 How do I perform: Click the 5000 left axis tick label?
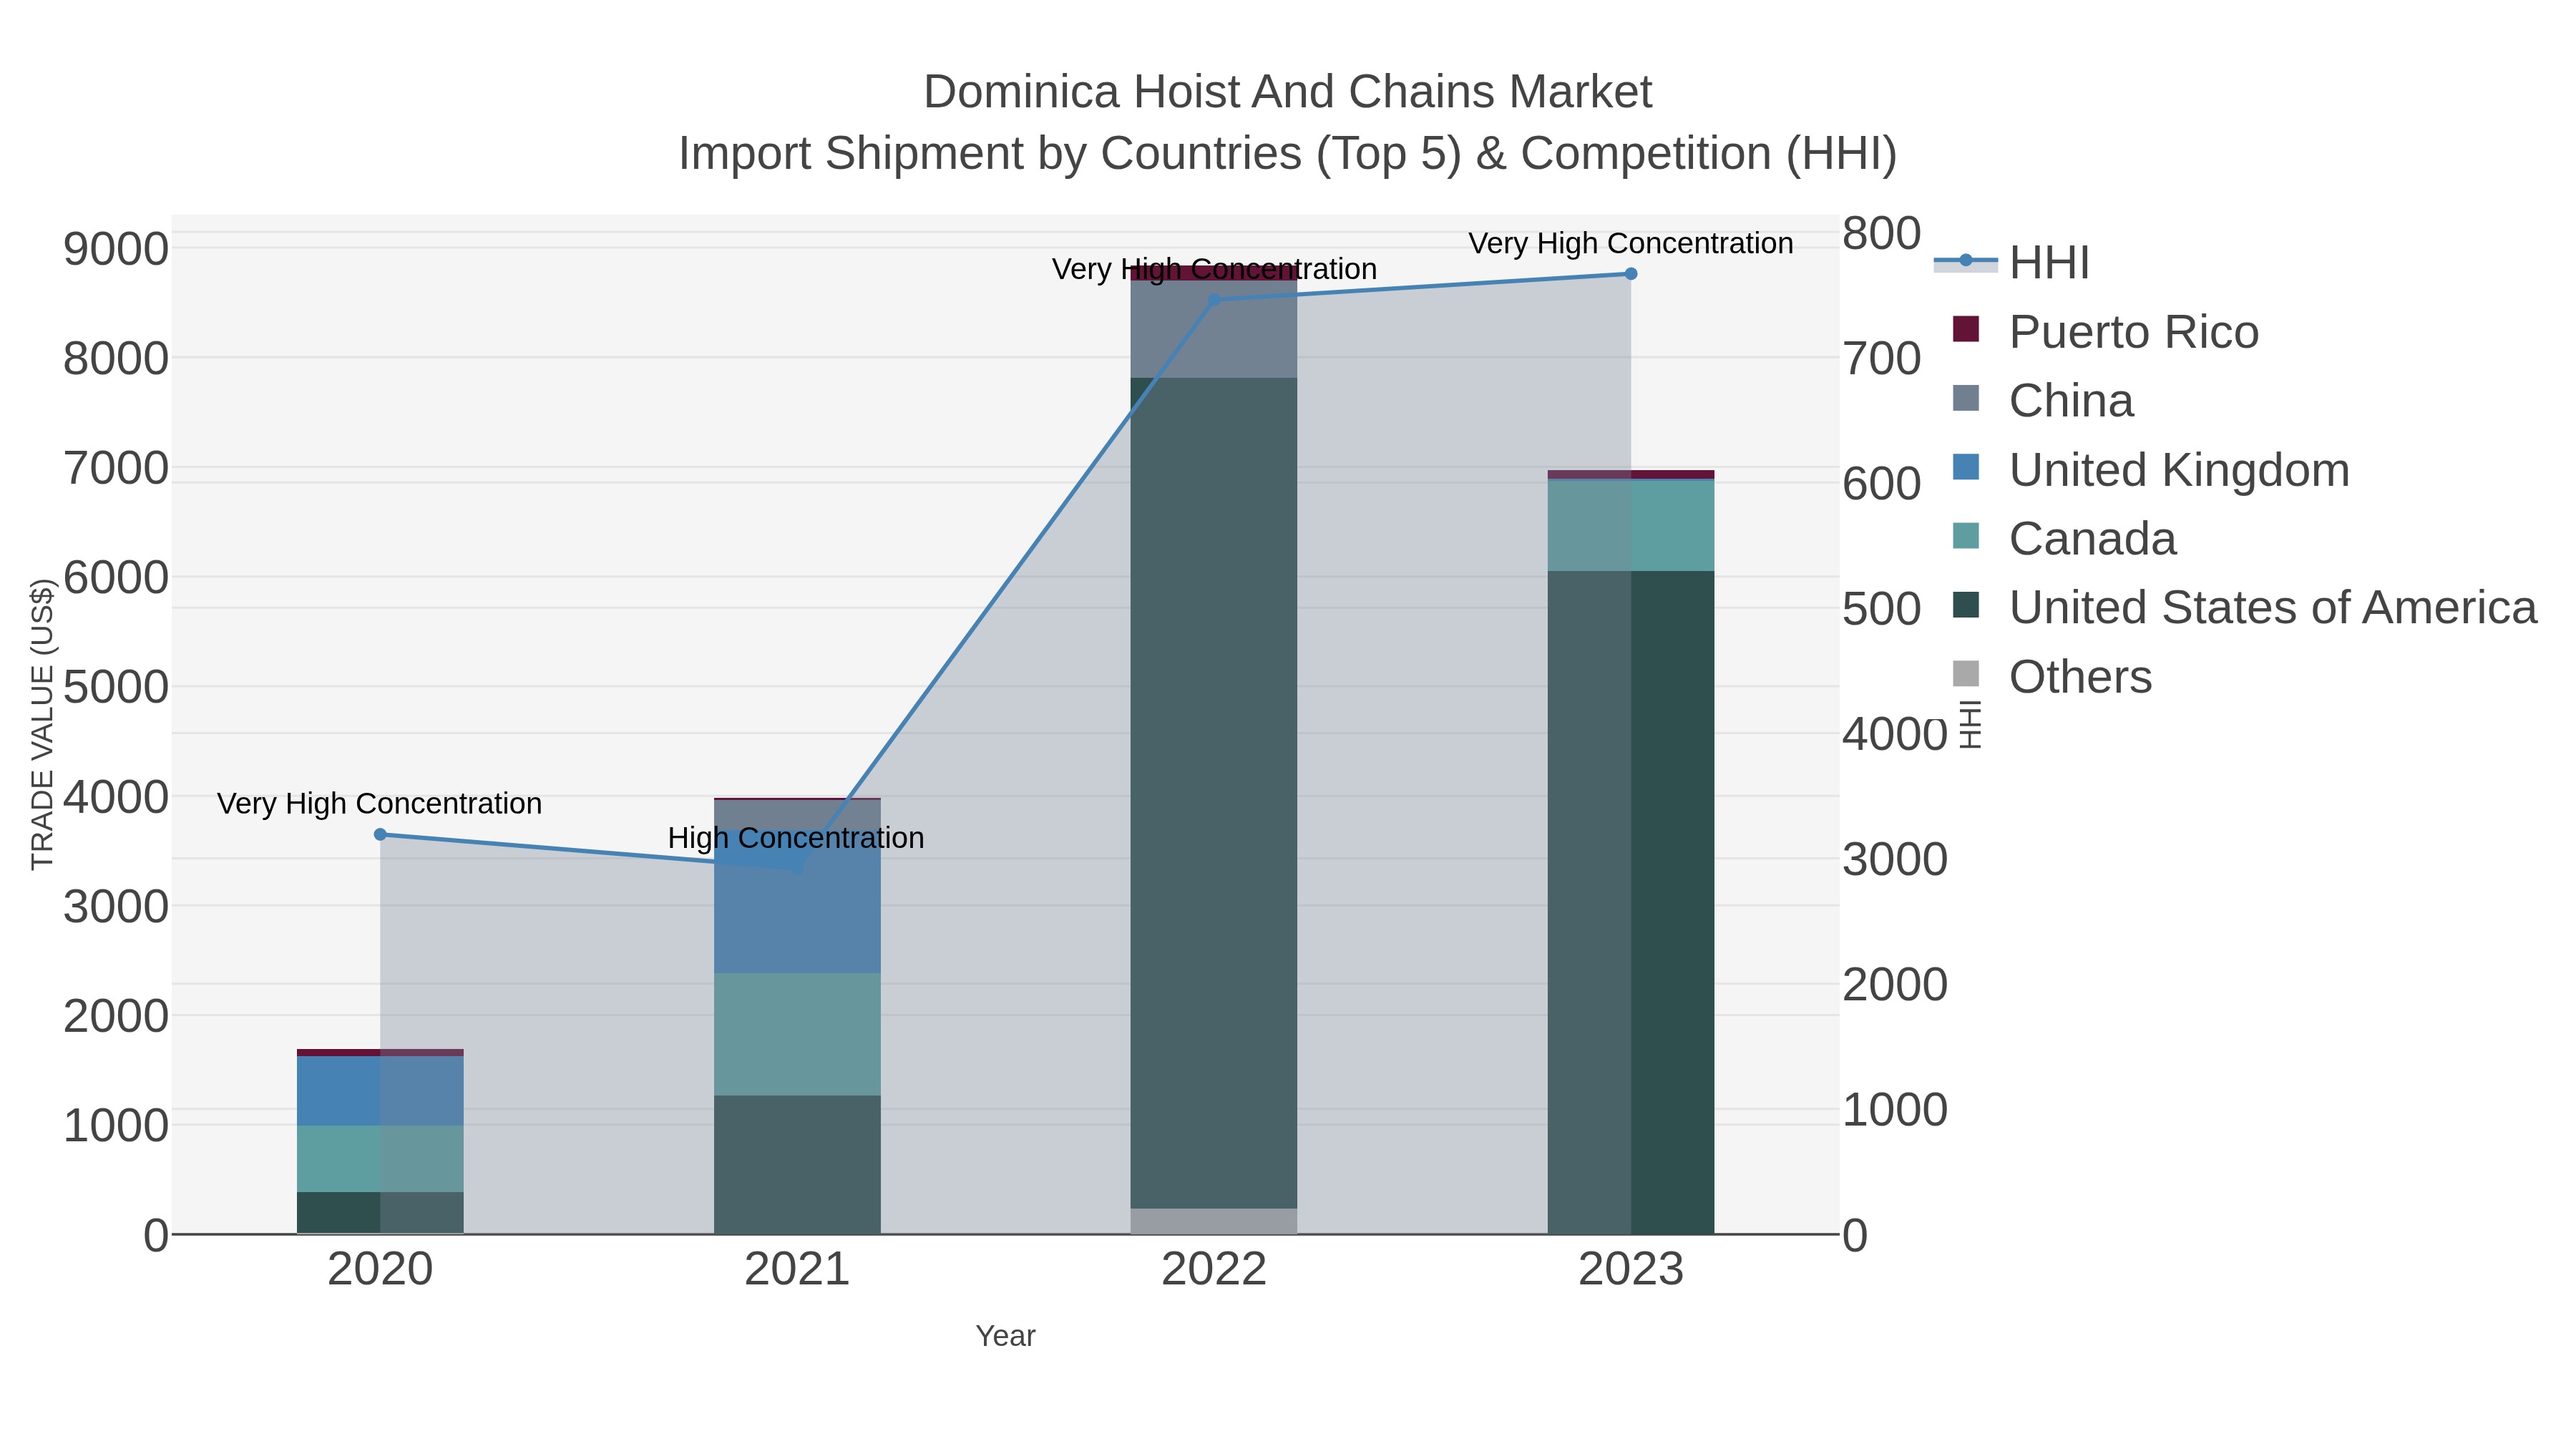(116, 687)
